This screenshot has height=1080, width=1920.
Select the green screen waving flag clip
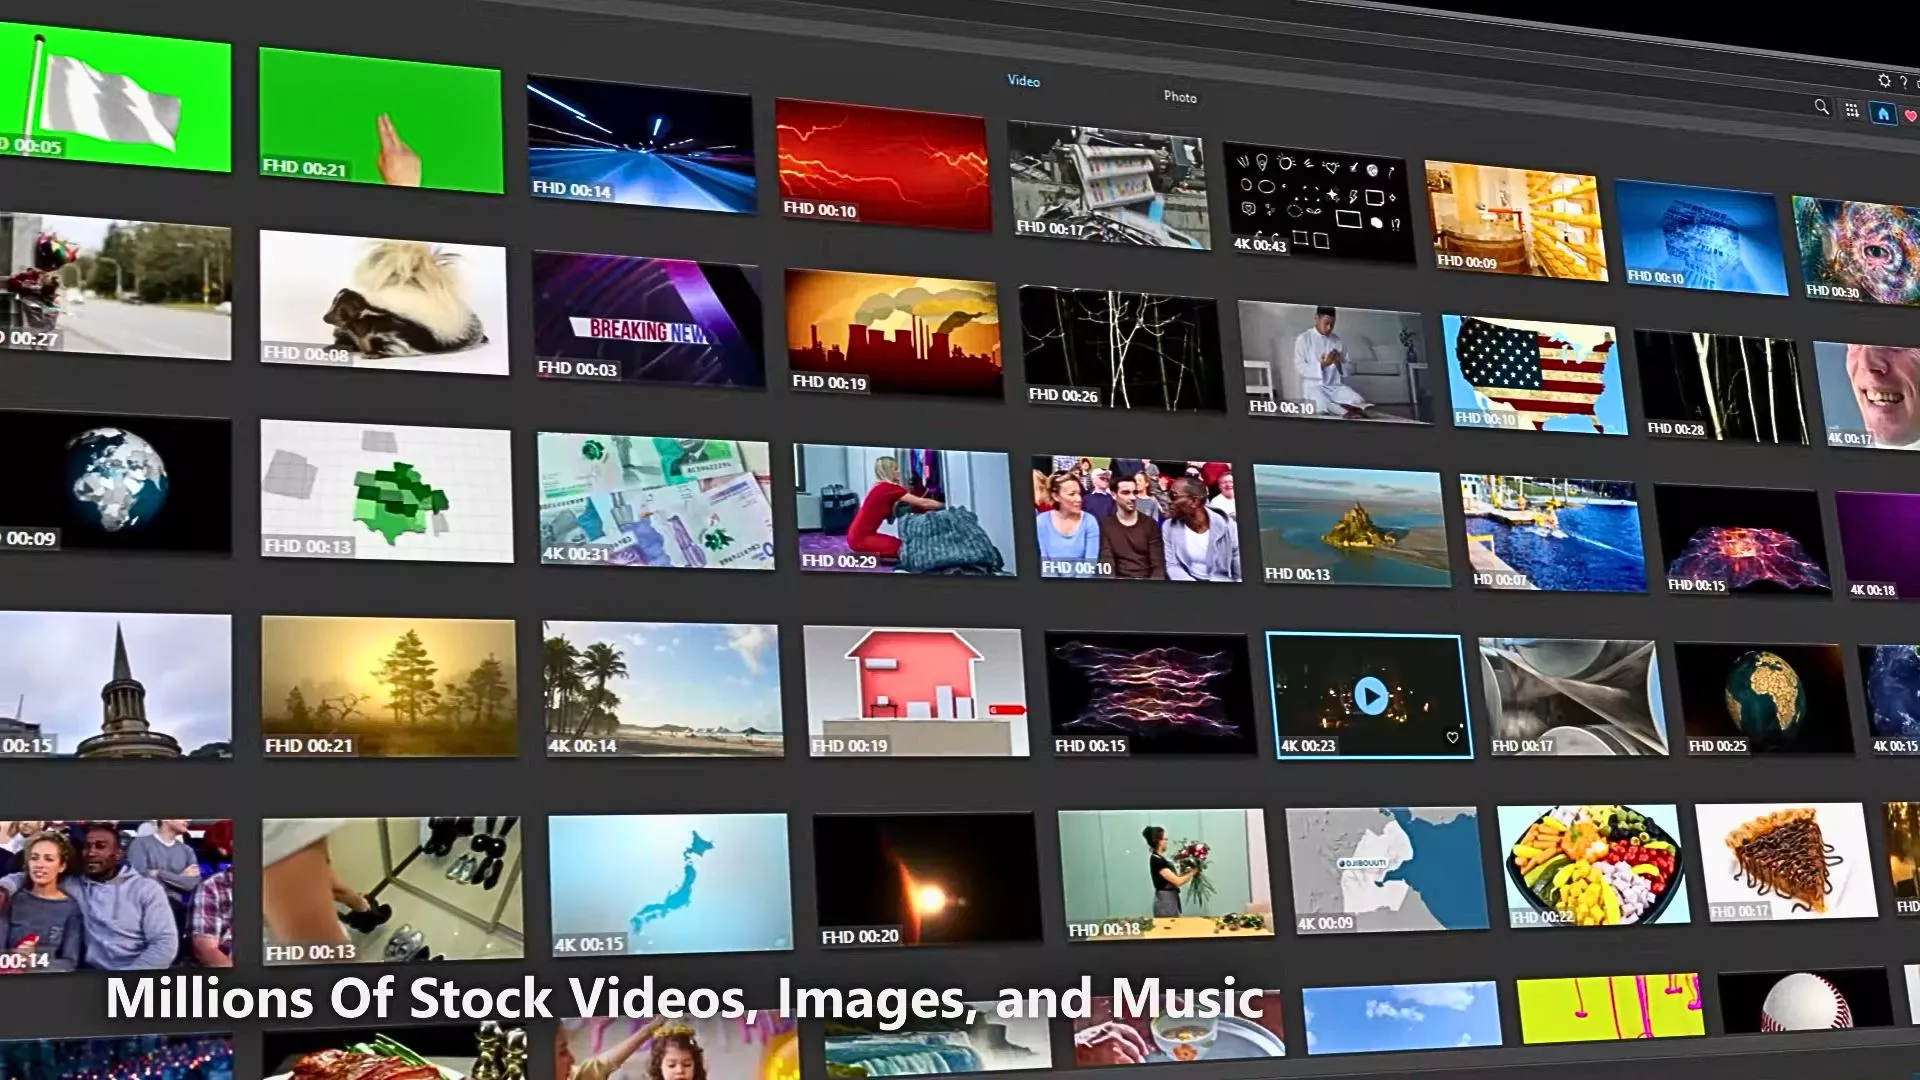click(x=115, y=96)
